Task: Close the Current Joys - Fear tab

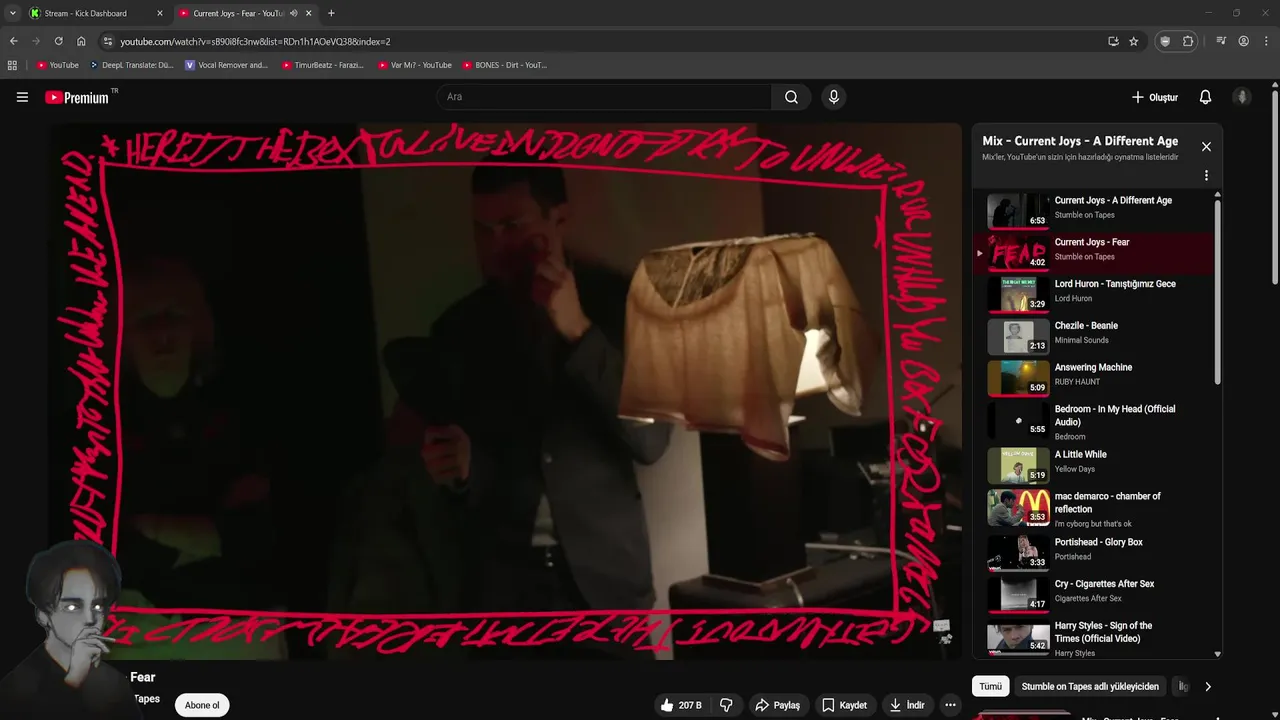Action: click(309, 13)
